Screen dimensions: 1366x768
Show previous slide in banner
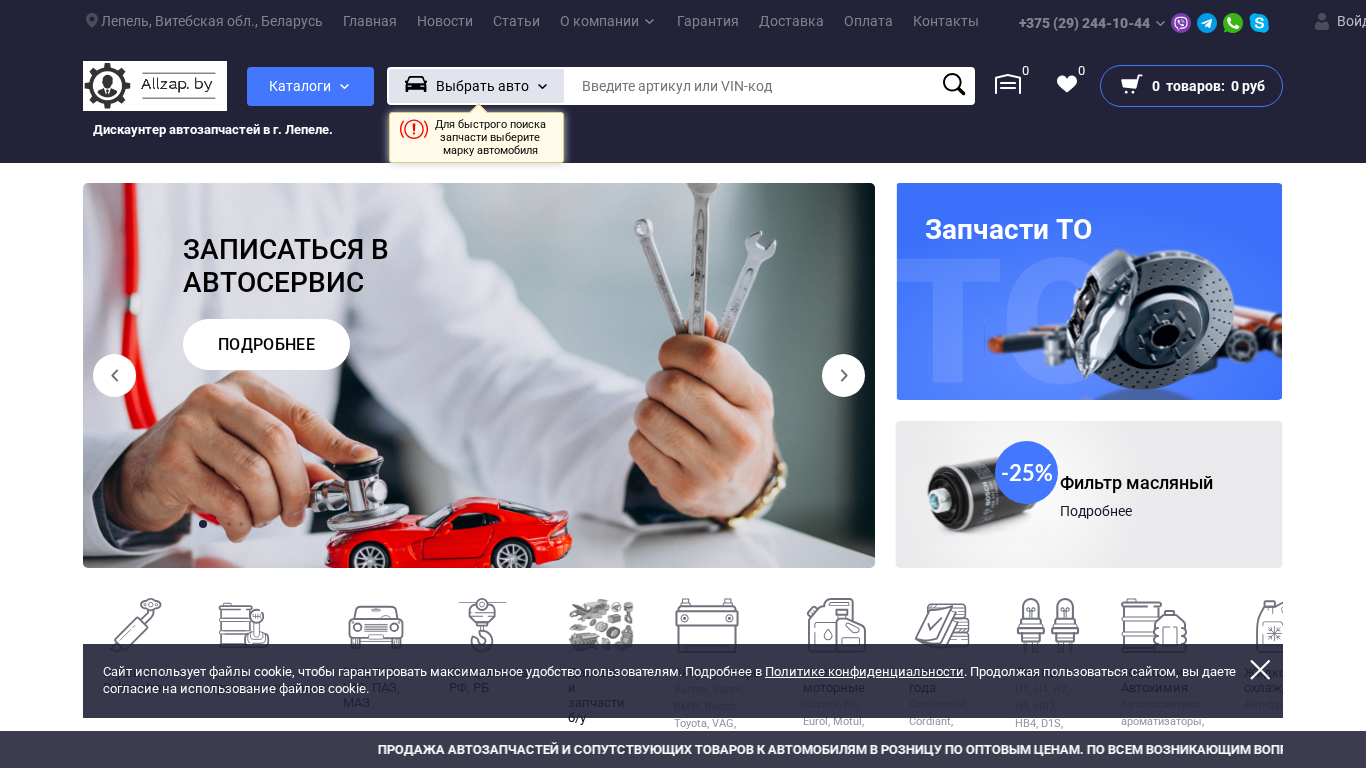pos(114,375)
